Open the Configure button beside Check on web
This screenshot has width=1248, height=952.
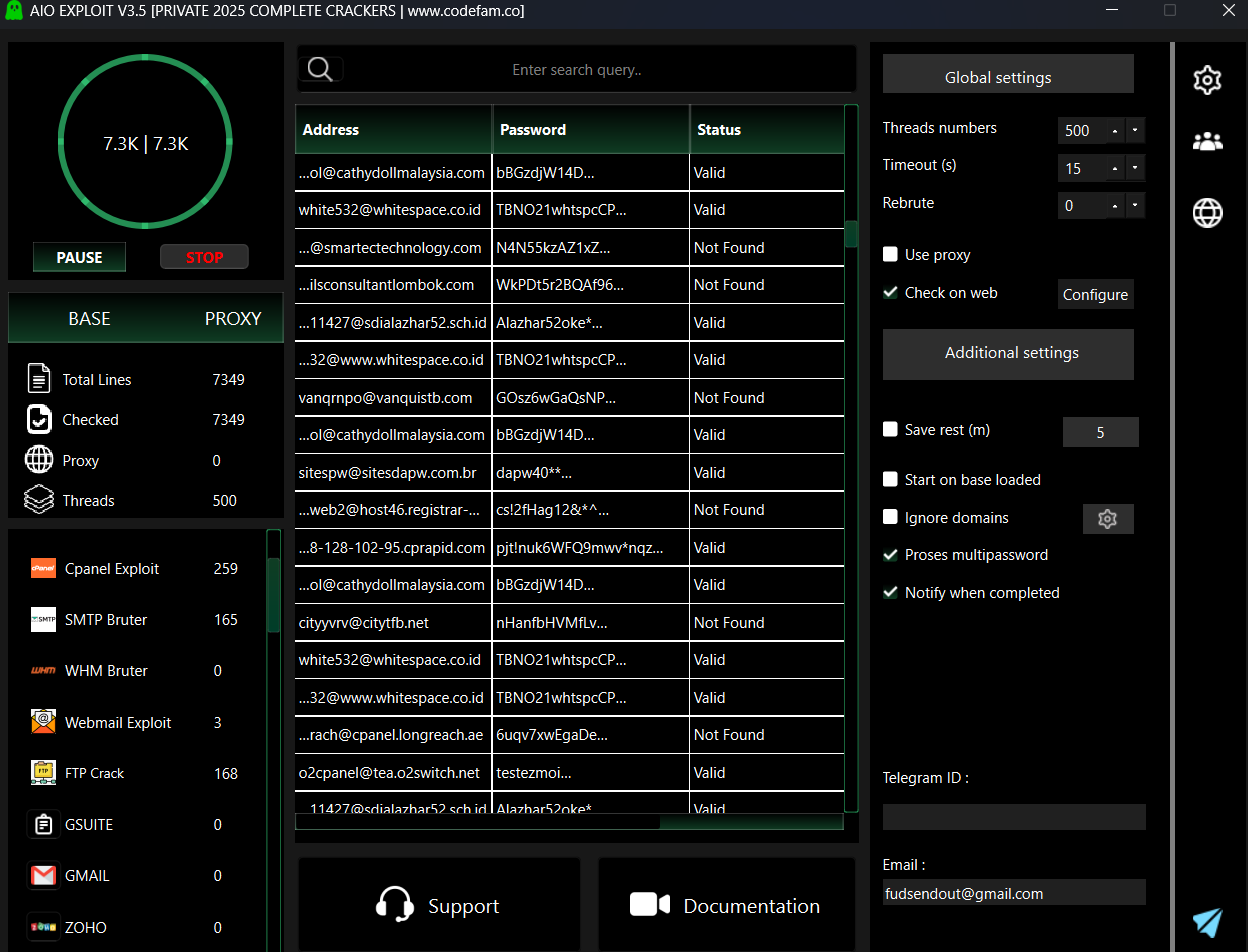point(1095,294)
